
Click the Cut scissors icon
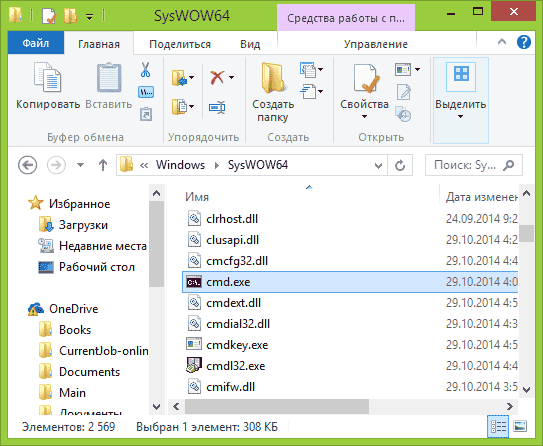145,70
